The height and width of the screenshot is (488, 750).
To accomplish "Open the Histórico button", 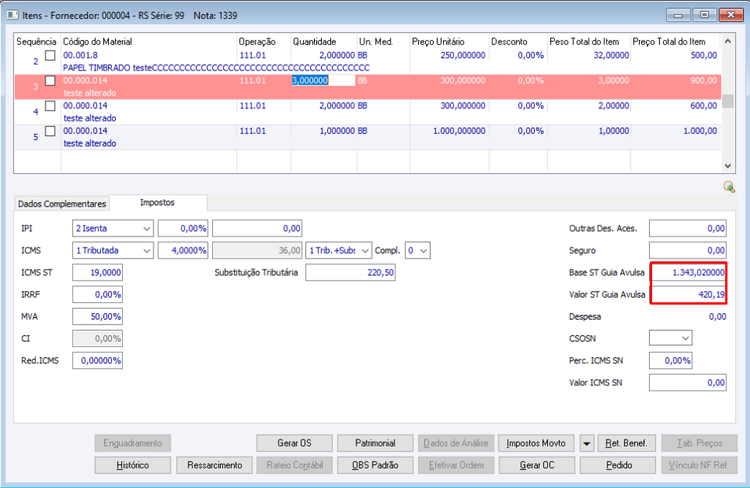I will pyautogui.click(x=132, y=466).
